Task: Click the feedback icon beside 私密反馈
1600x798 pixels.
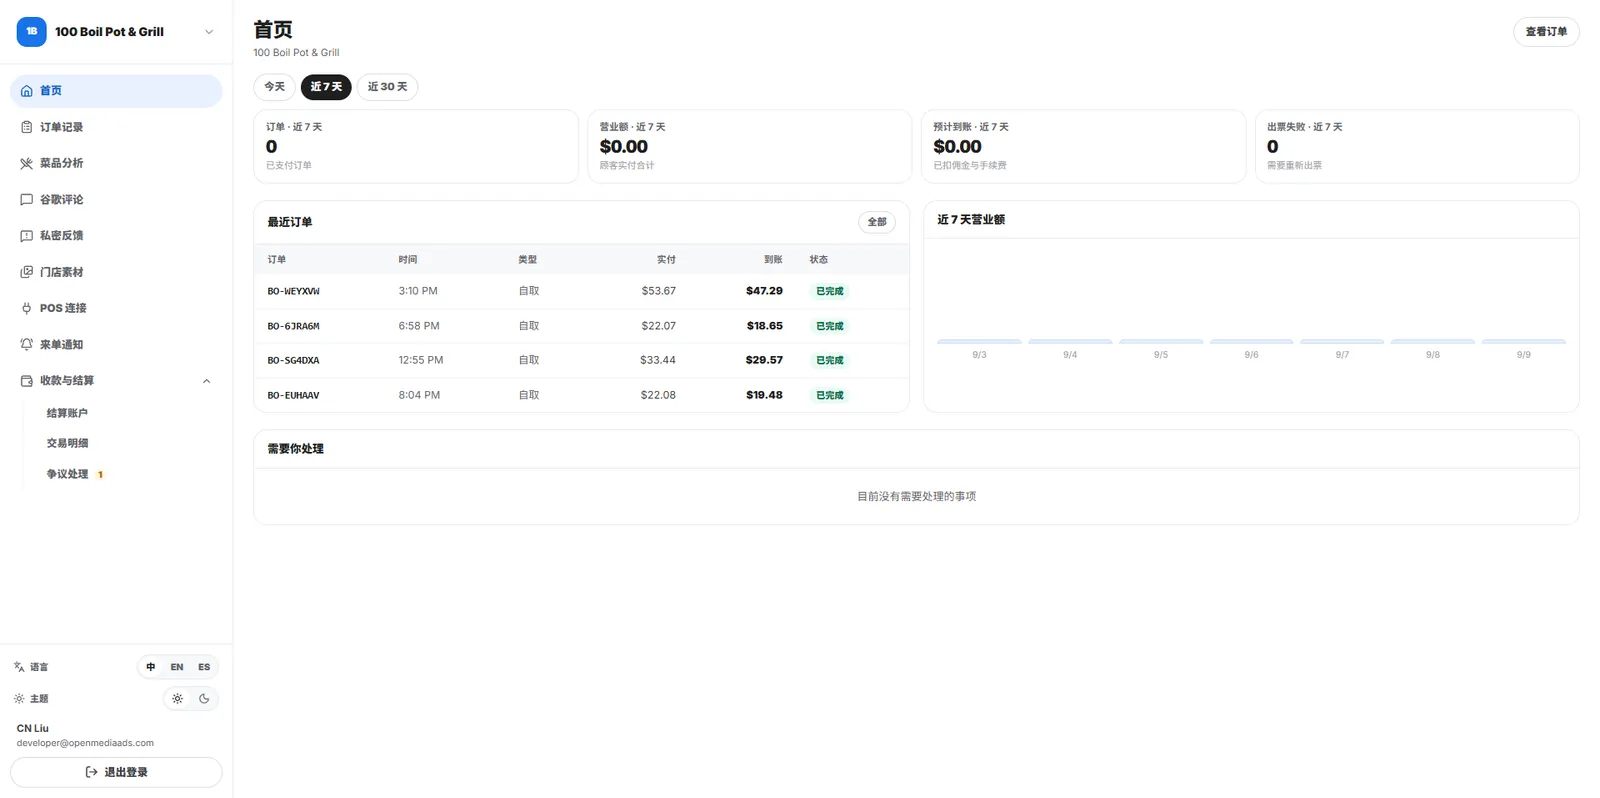Action: tap(27, 236)
